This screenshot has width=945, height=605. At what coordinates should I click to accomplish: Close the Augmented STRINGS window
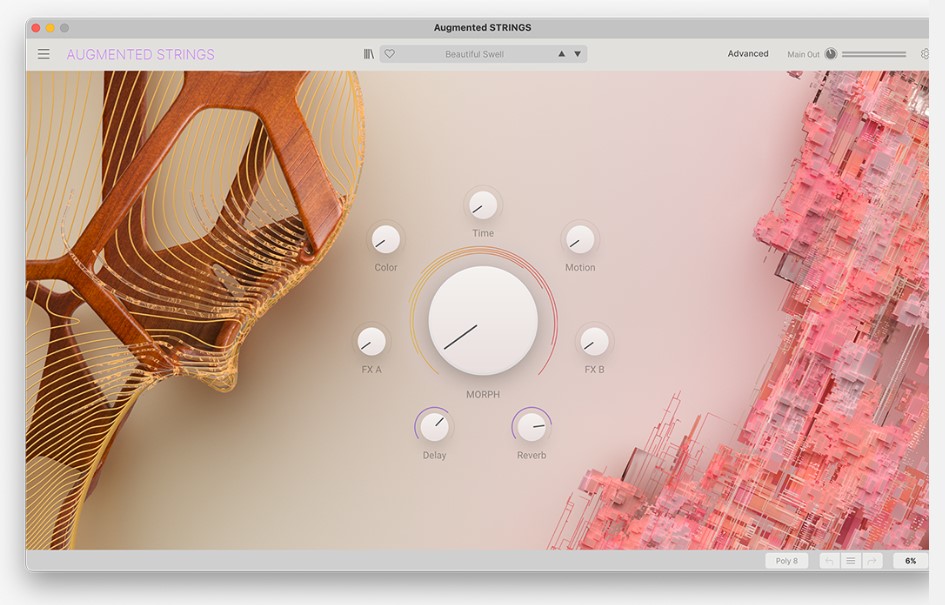coord(36,28)
